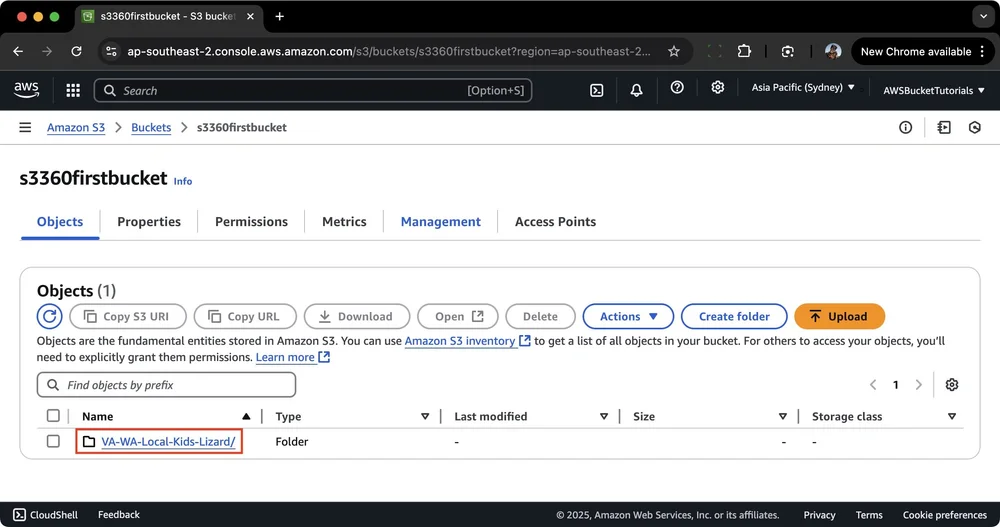Screen dimensions: 1000x527
Task: Open Cookie preferences footer link
Action: pos(945,515)
